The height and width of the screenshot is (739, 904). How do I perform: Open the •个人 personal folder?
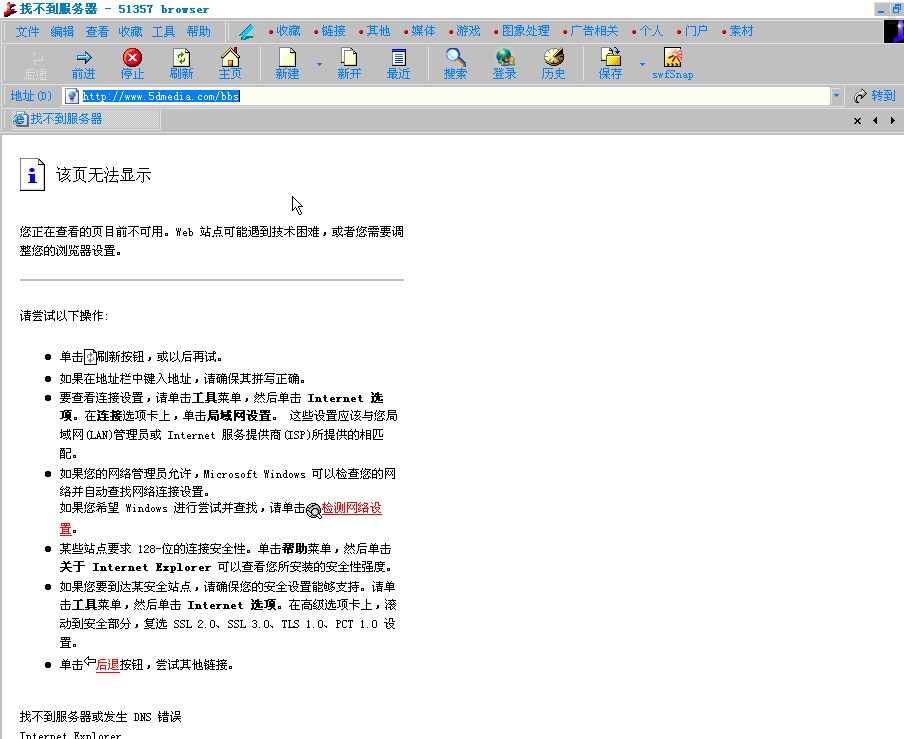[647, 31]
